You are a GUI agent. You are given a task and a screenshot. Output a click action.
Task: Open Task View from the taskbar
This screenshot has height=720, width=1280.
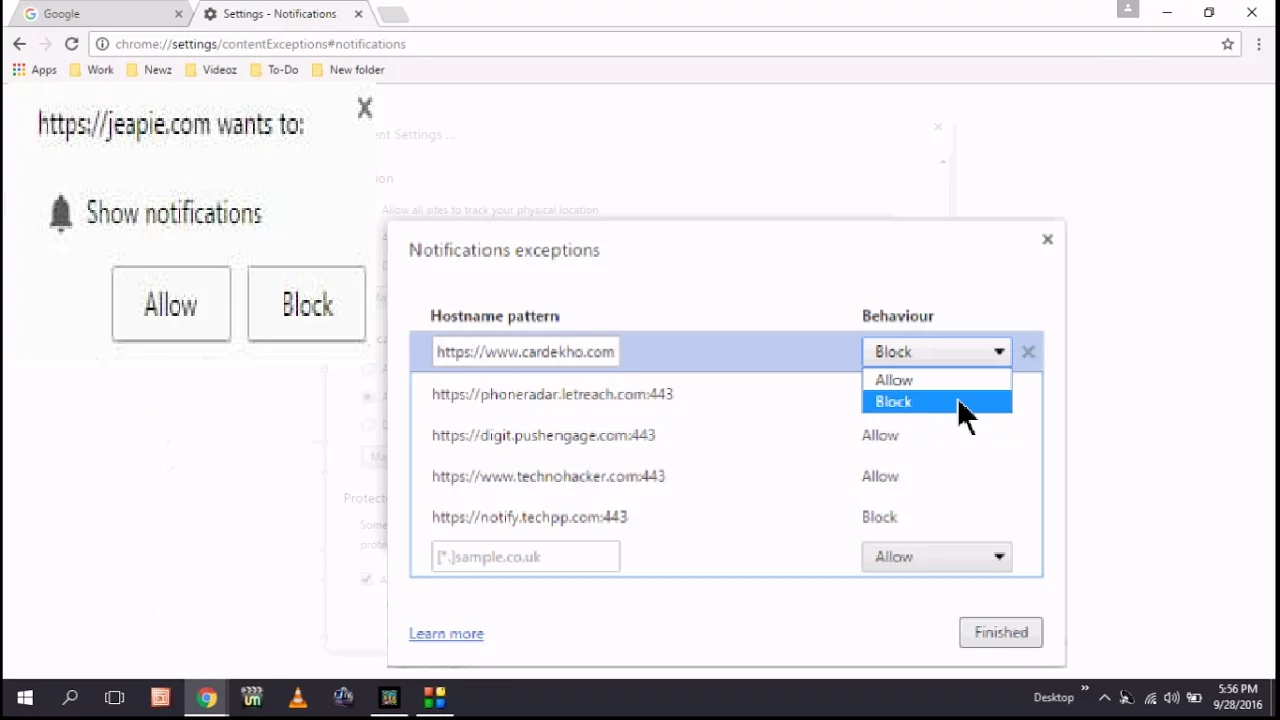(x=114, y=697)
